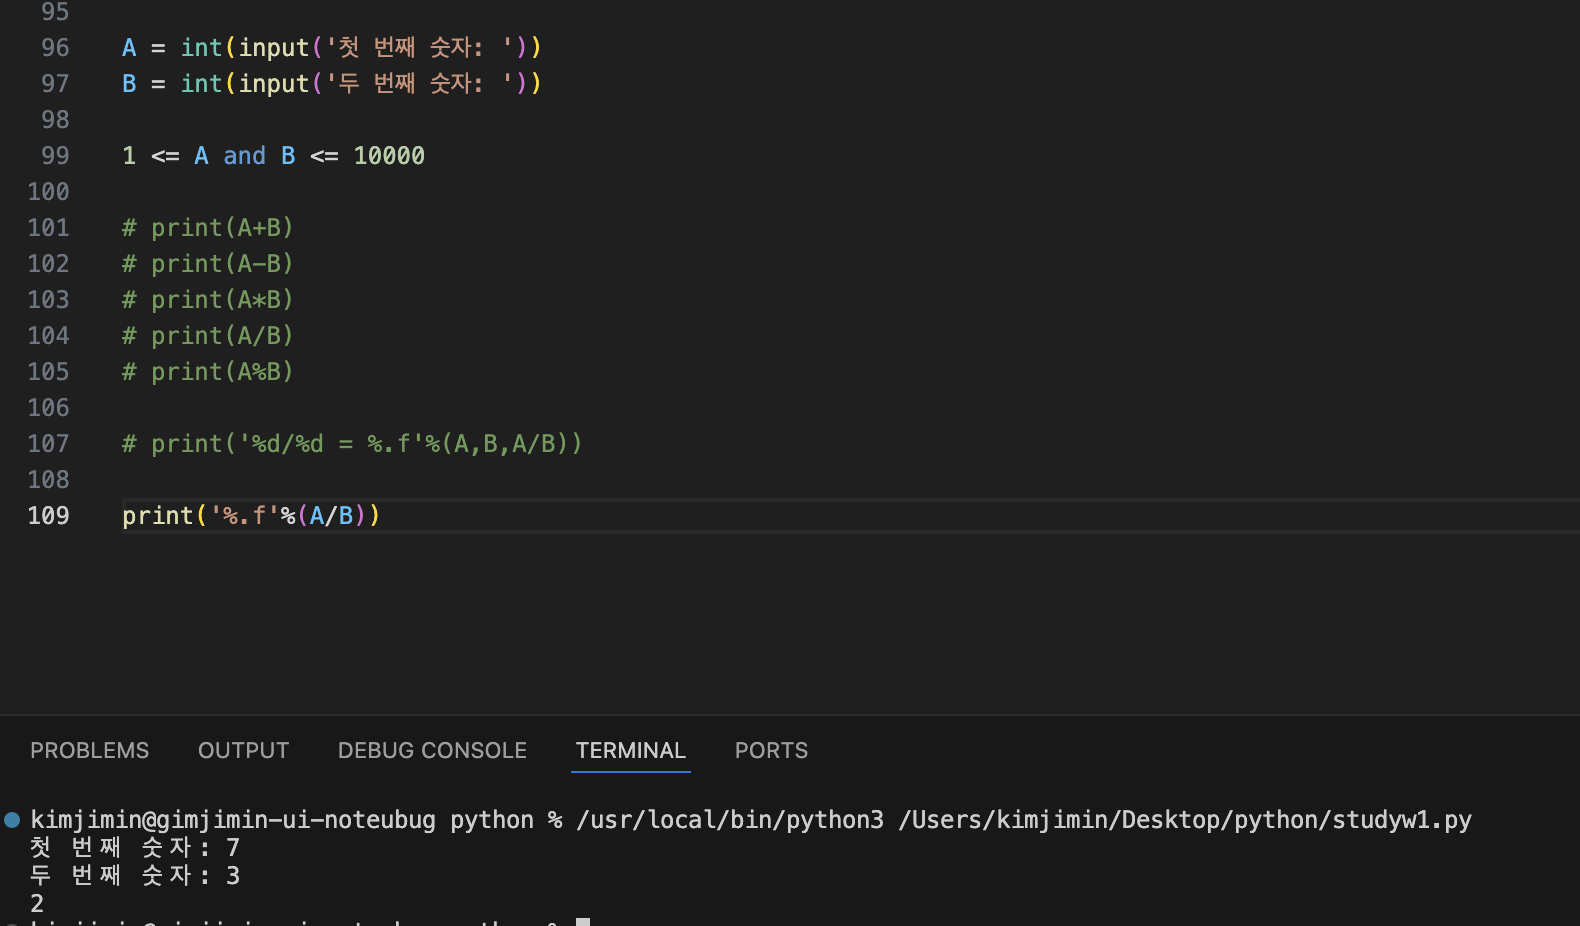1580x926 pixels.
Task: Open the DEBUG CONSOLE tab
Action: click(432, 750)
